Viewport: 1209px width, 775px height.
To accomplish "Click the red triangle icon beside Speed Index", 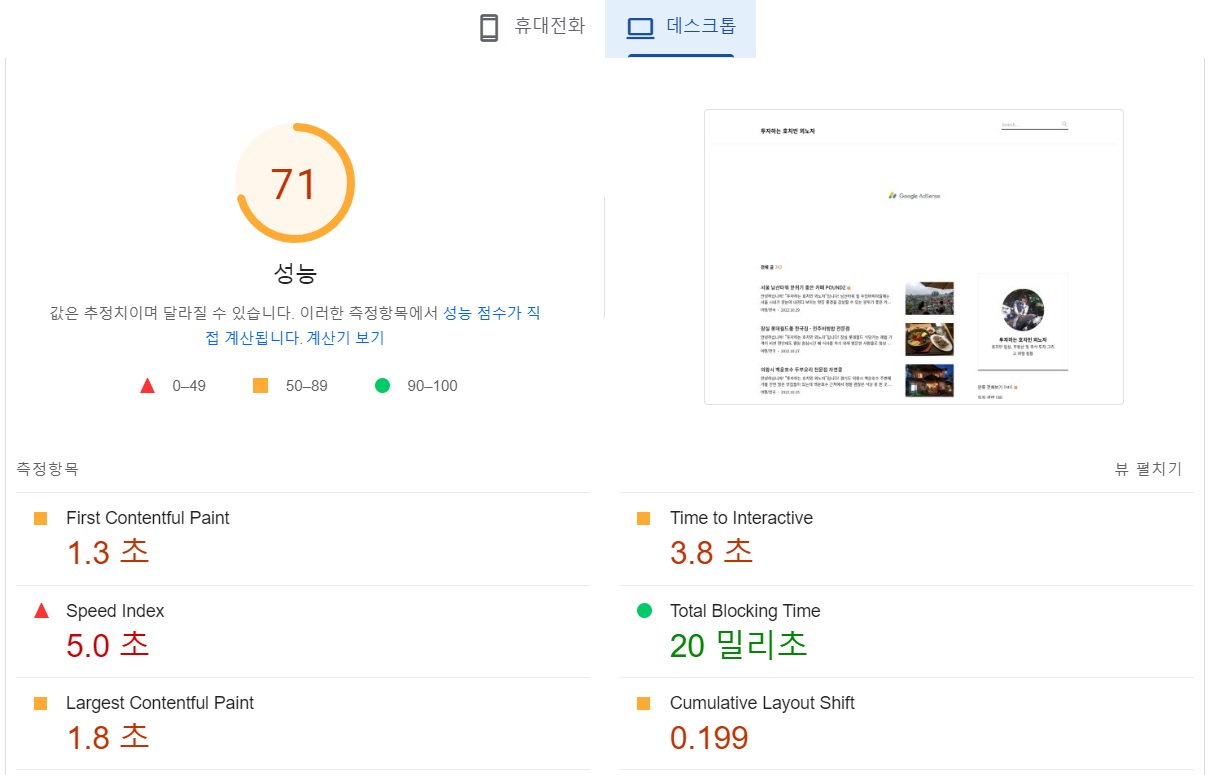I will click(41, 611).
